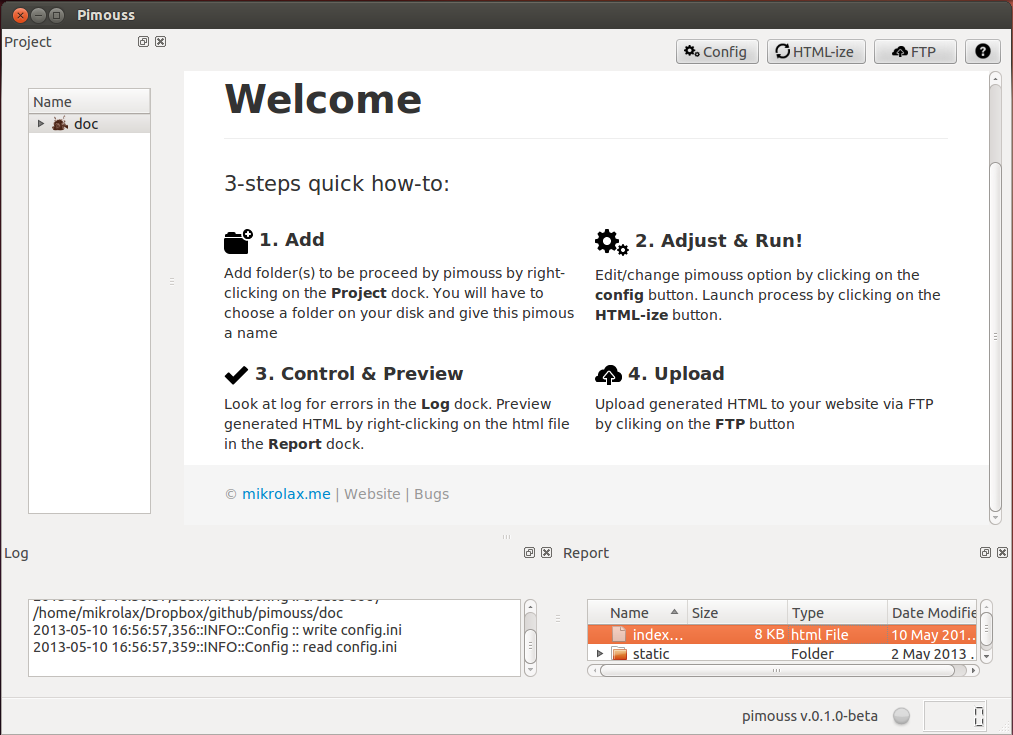Close the Report dock panel
Image resolution: width=1013 pixels, height=735 pixels.
tap(1002, 553)
